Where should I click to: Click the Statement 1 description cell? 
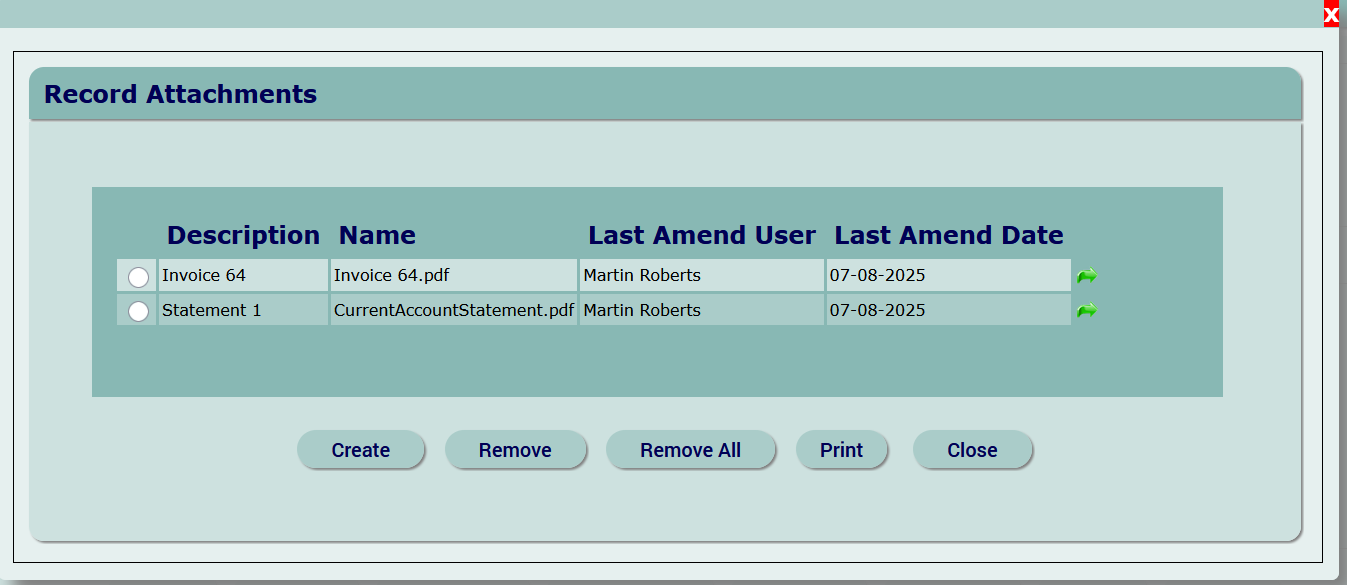pyautogui.click(x=211, y=311)
